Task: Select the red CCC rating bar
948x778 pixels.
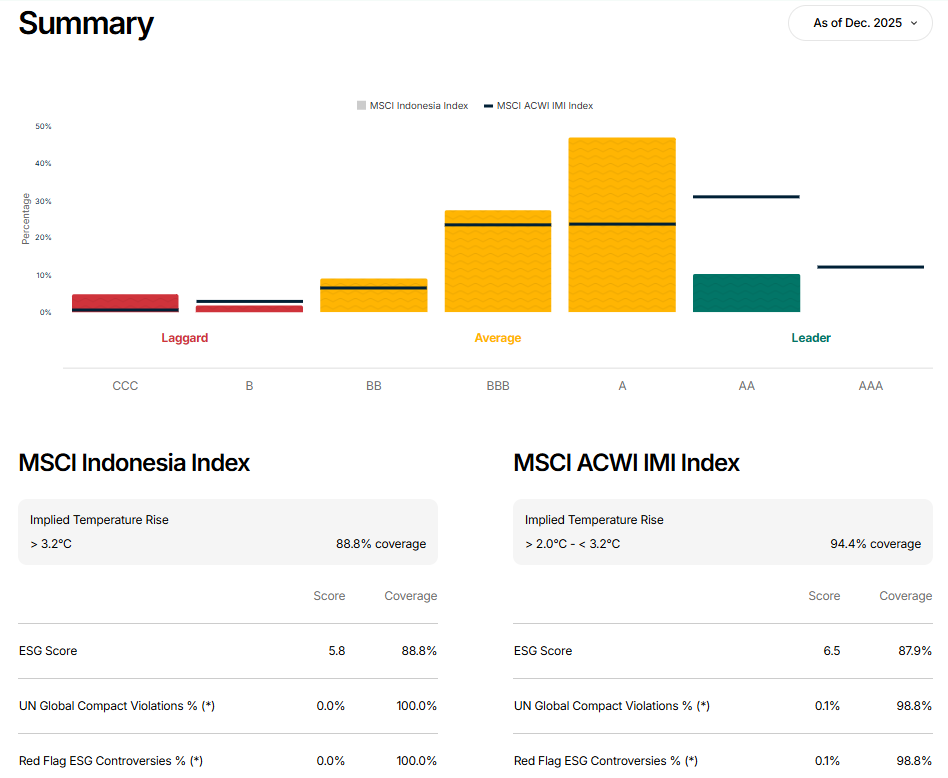Action: [x=125, y=300]
